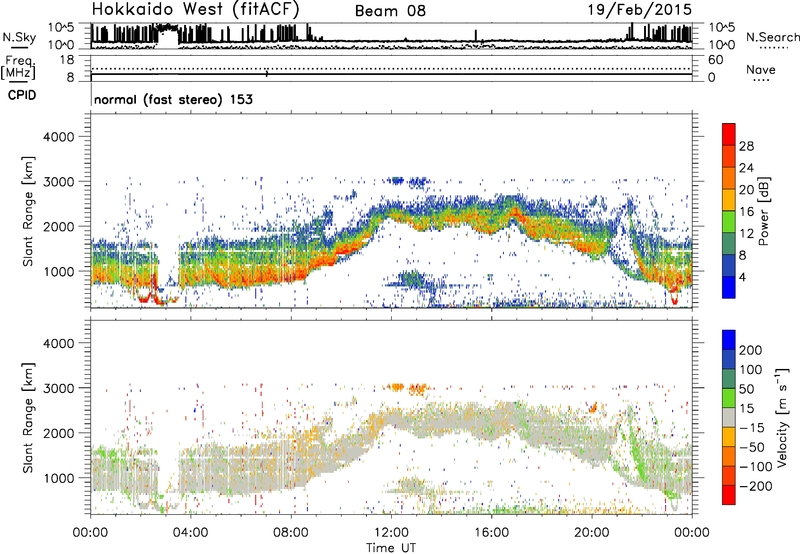800x554 pixels.
Task: Click the 'CPID' row label
Action: (x=22, y=95)
